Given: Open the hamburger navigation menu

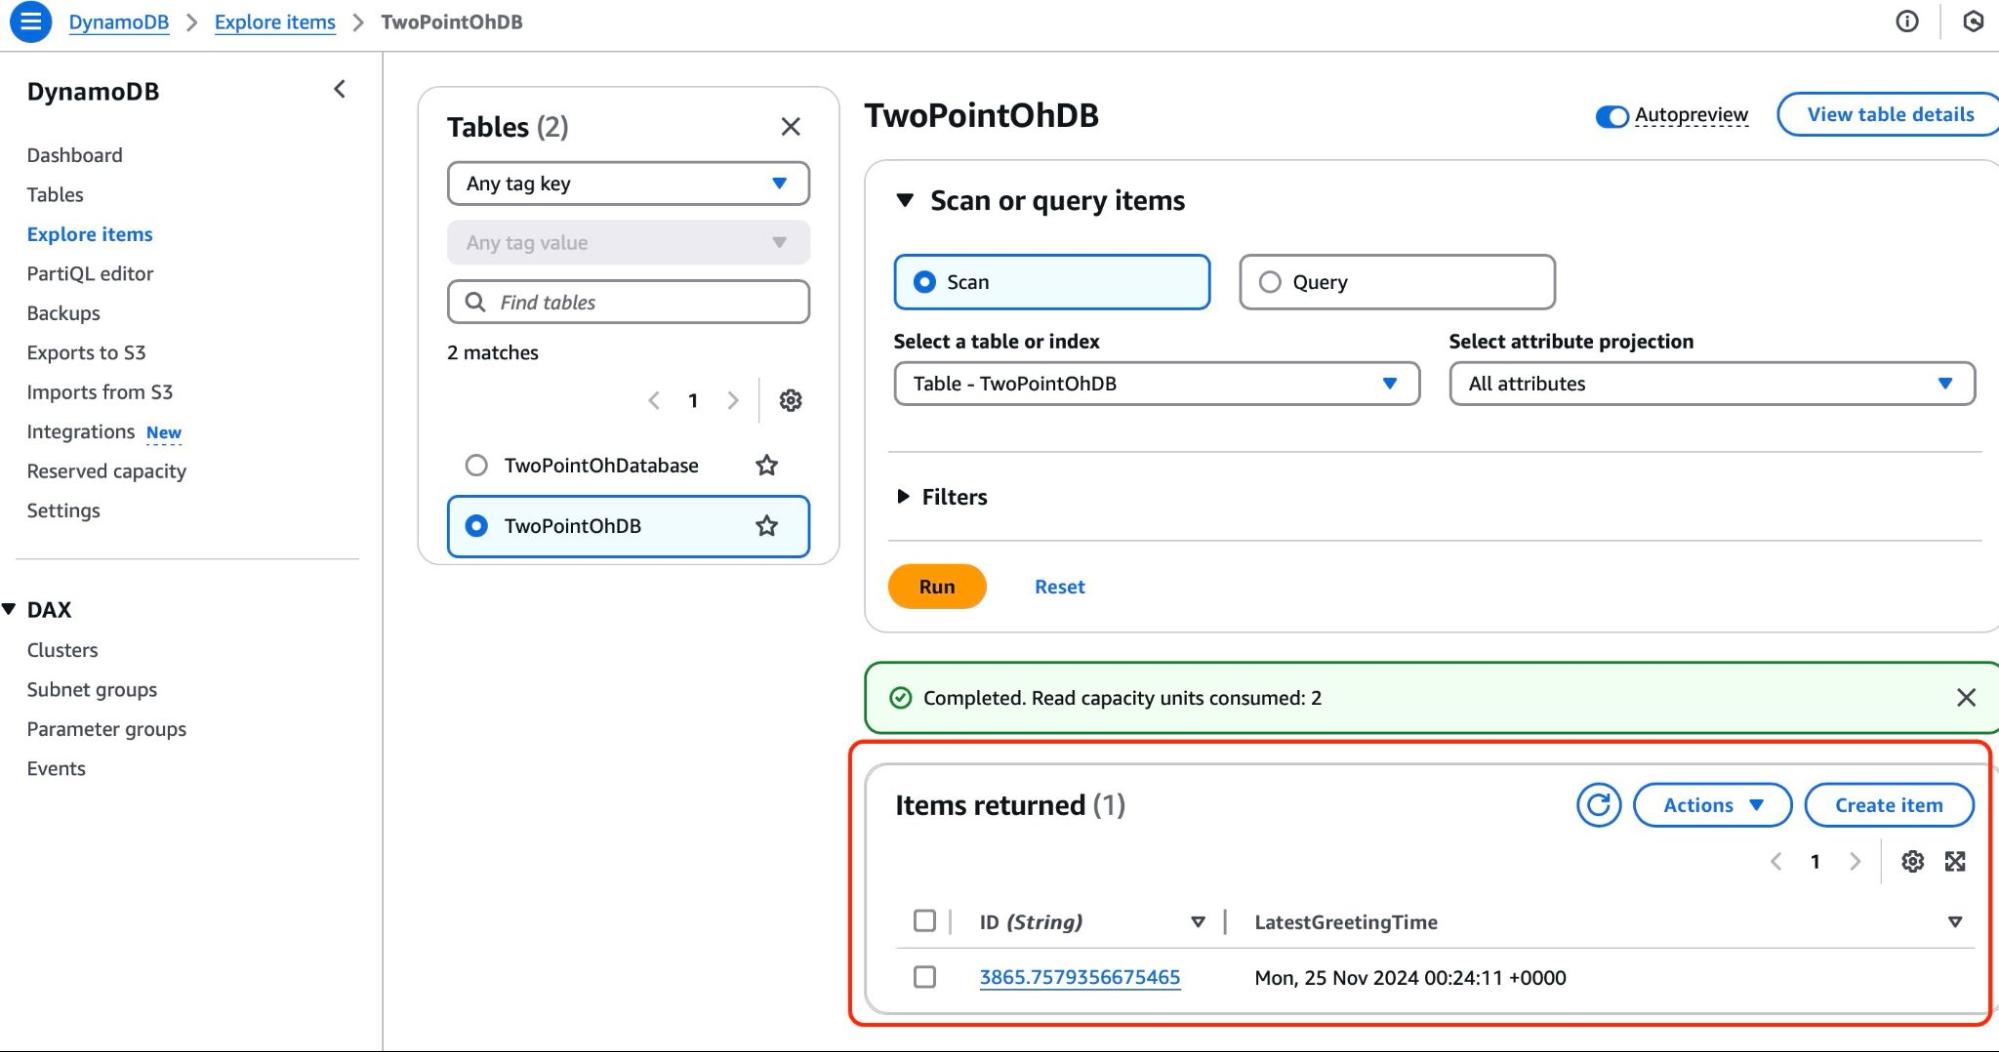Looking at the screenshot, I should [x=31, y=21].
